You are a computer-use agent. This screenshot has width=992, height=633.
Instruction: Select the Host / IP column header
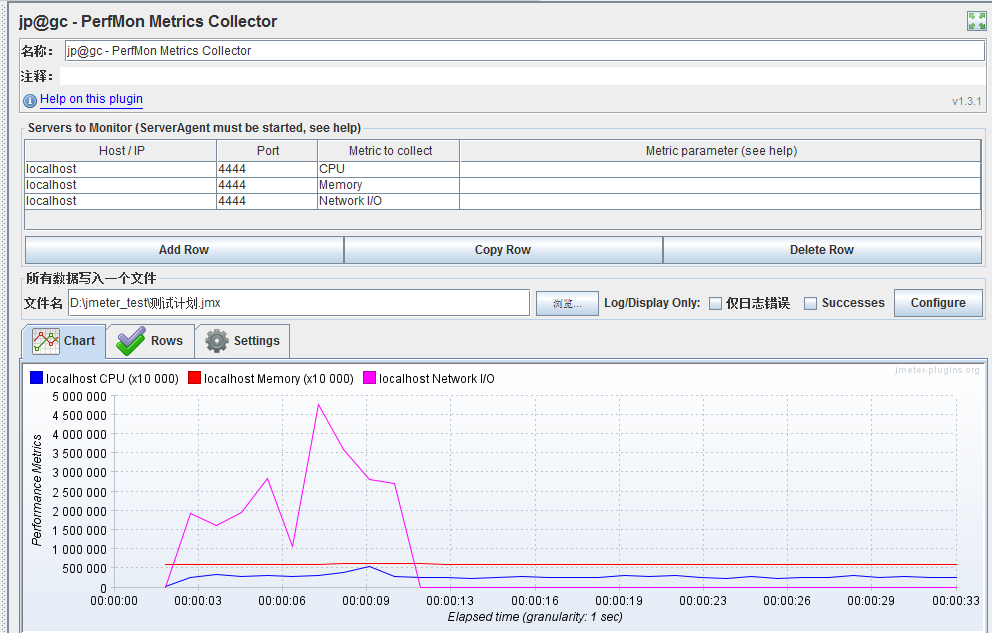(121, 151)
